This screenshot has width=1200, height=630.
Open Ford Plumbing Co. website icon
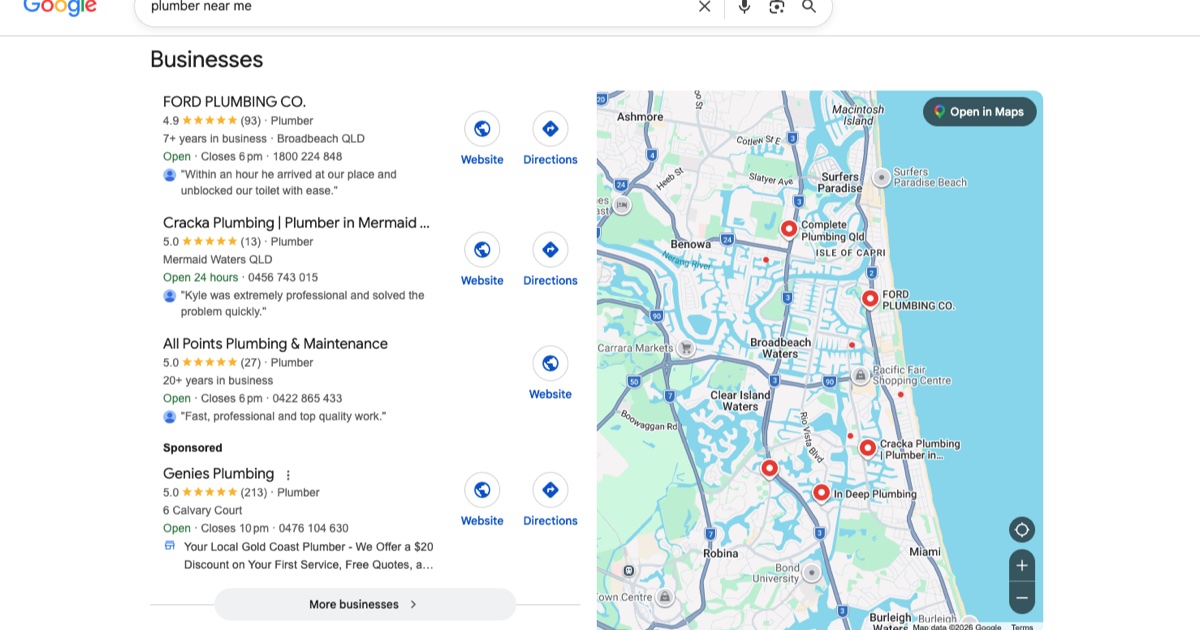[482, 129]
